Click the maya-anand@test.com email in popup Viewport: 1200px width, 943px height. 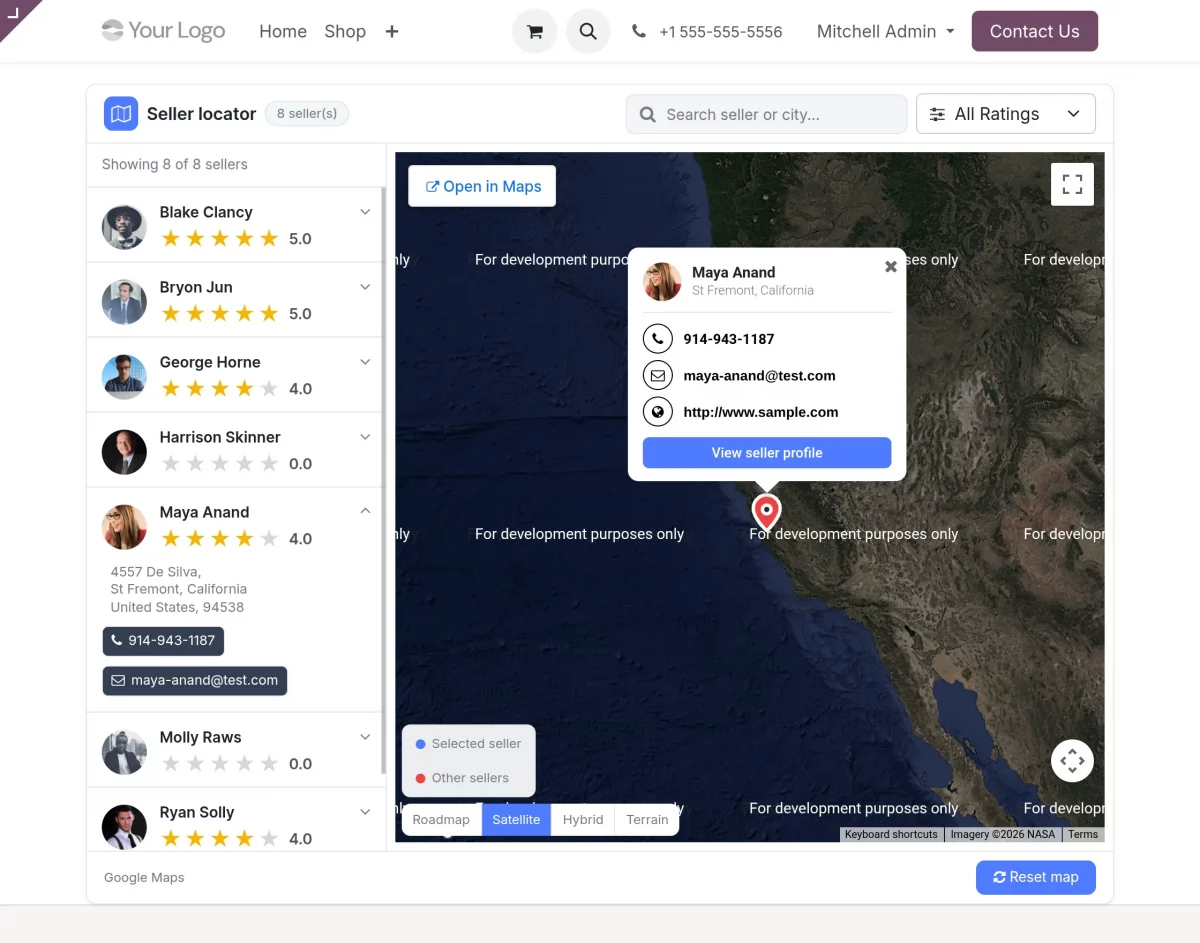(x=759, y=376)
